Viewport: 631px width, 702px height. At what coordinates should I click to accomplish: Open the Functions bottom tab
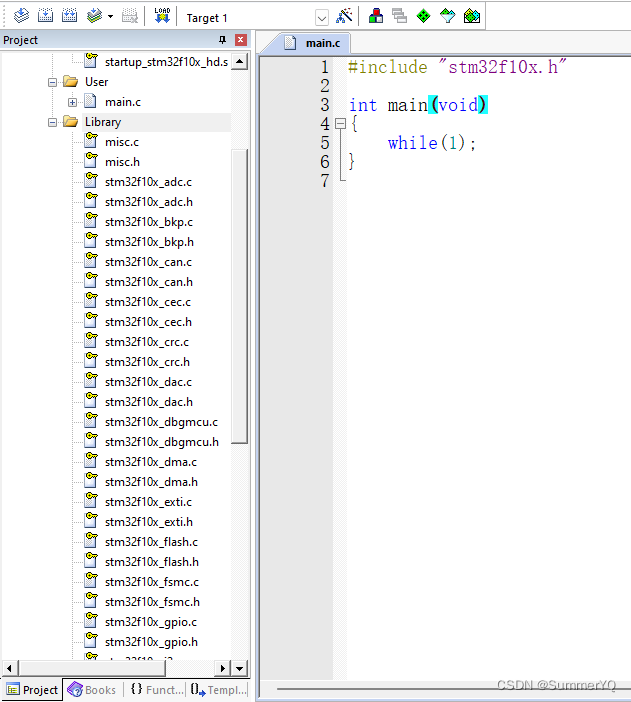point(157,690)
